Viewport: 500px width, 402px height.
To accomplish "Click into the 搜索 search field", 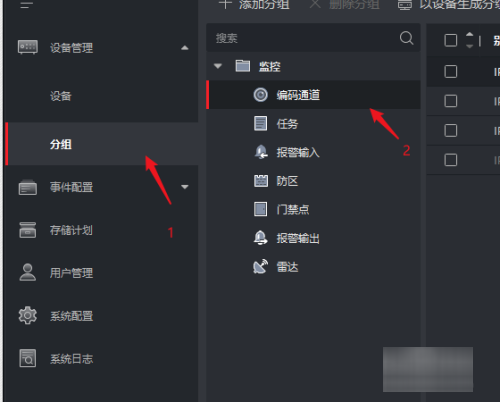I will [x=302, y=38].
